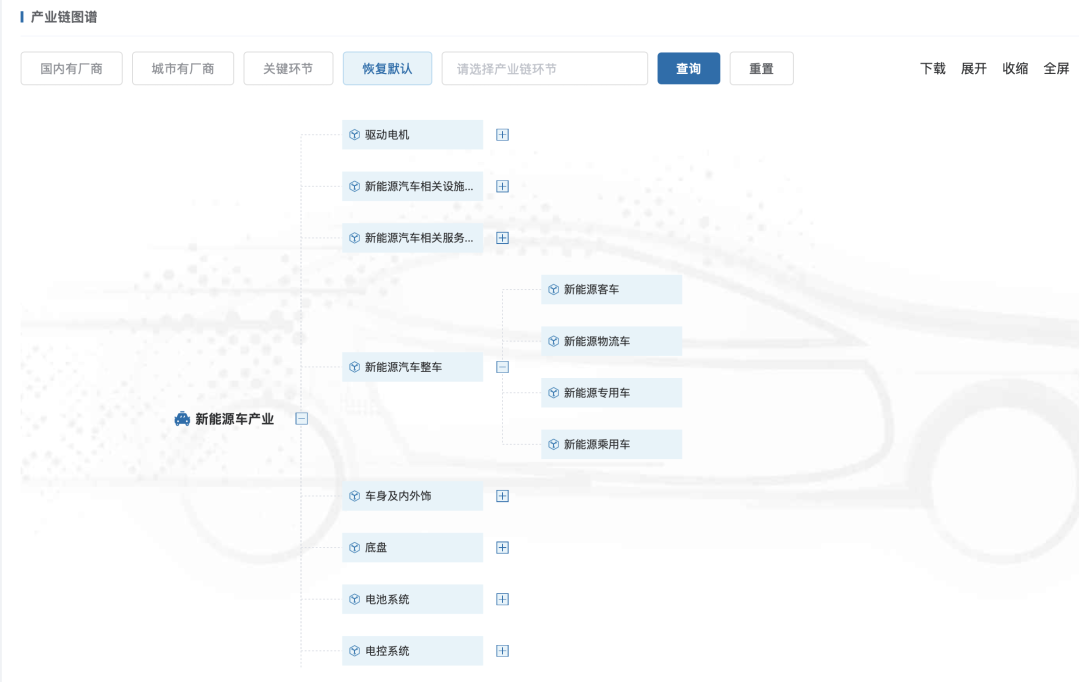Select the 电池系统 node label
This screenshot has height=682, width=1080.
tap(387, 599)
